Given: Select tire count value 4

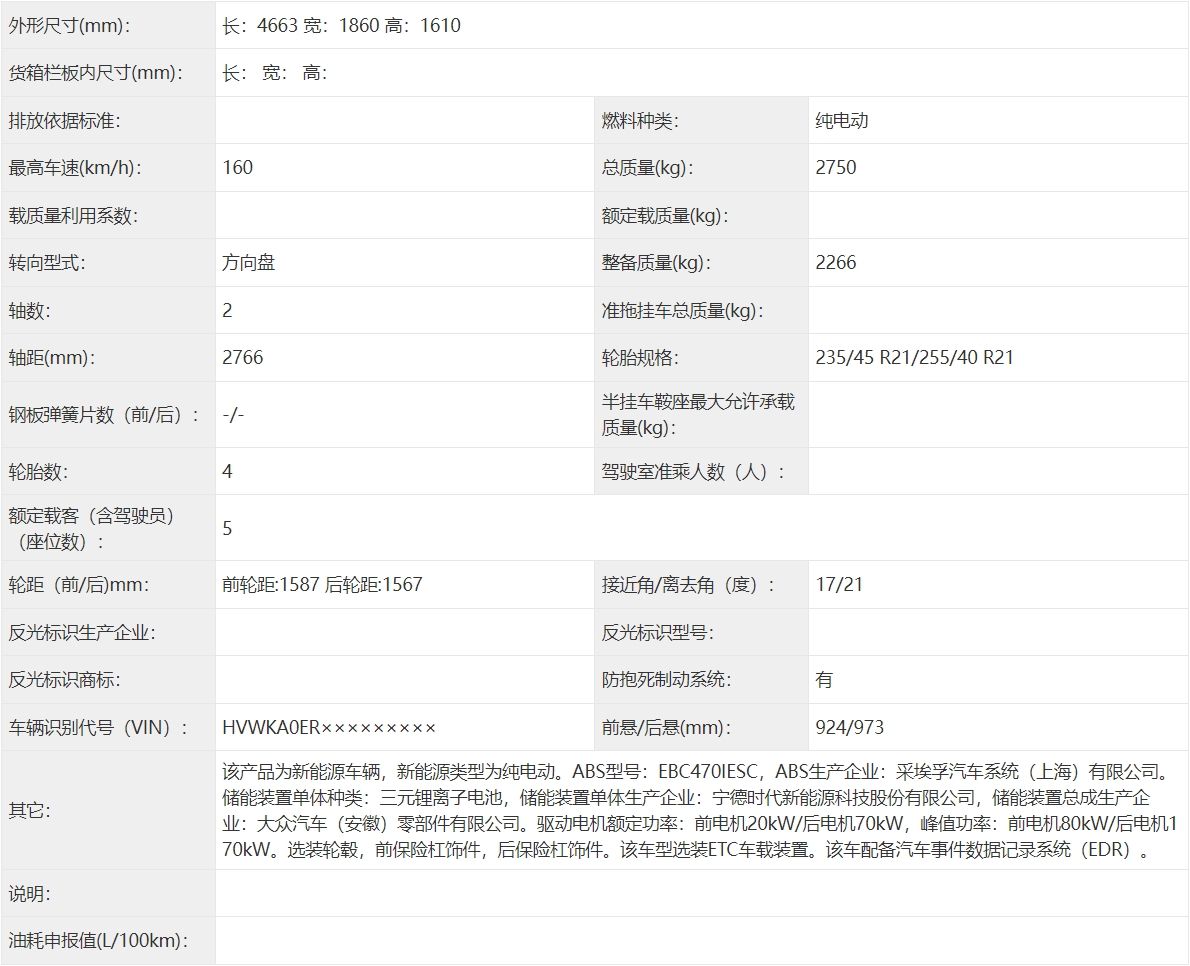Looking at the screenshot, I should 227,471.
